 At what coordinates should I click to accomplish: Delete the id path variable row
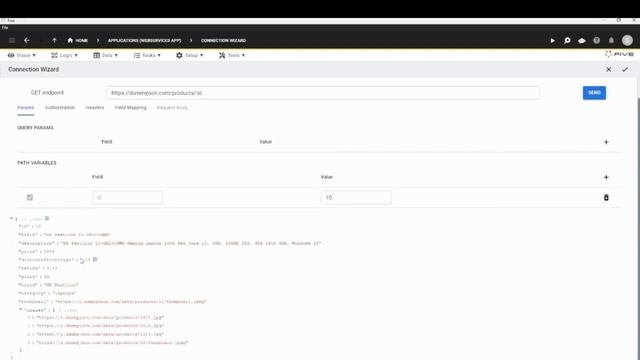click(606, 198)
